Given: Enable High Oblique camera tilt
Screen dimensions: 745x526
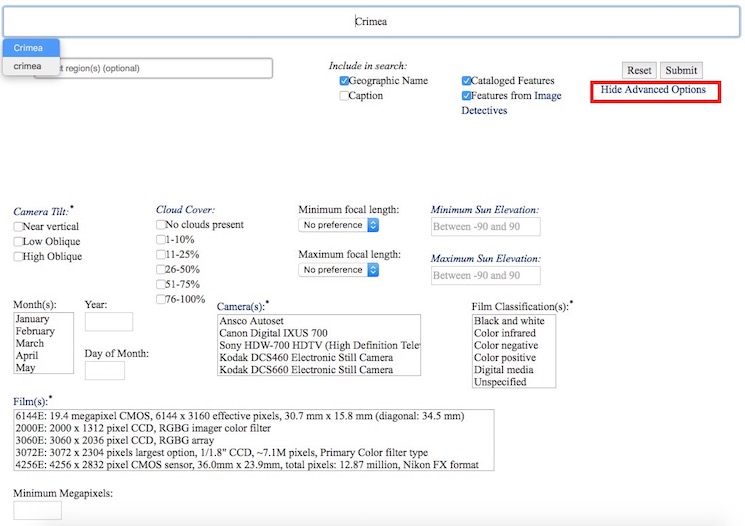Looking at the screenshot, I should click(x=19, y=257).
